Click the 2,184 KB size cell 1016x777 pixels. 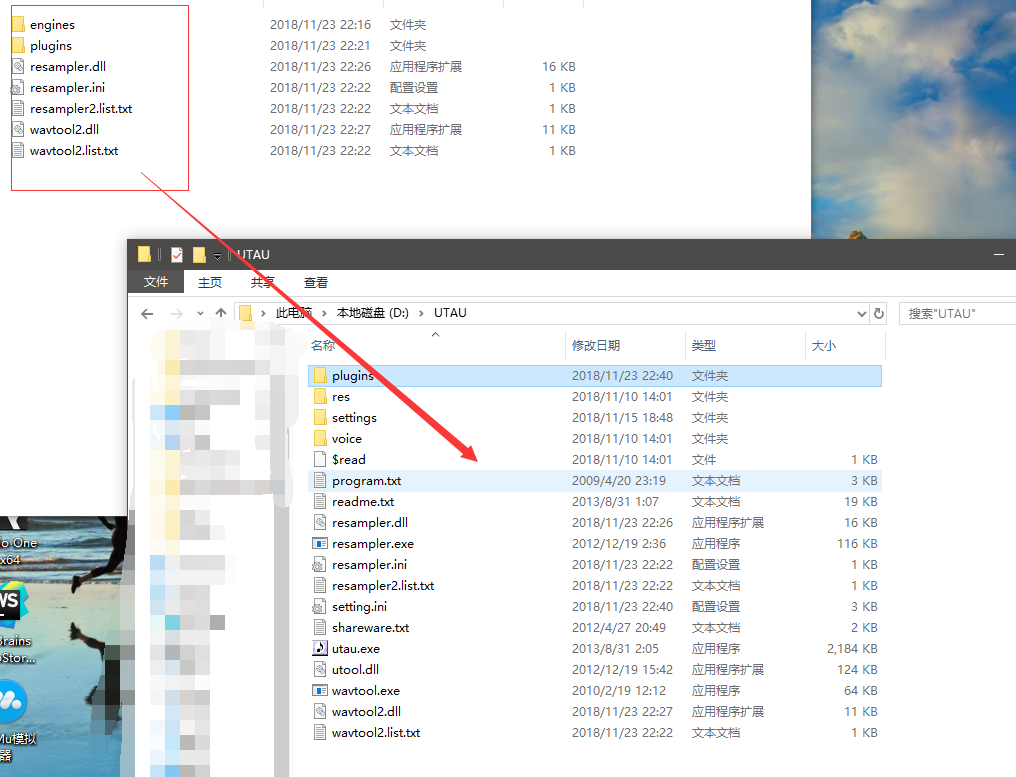coord(852,649)
